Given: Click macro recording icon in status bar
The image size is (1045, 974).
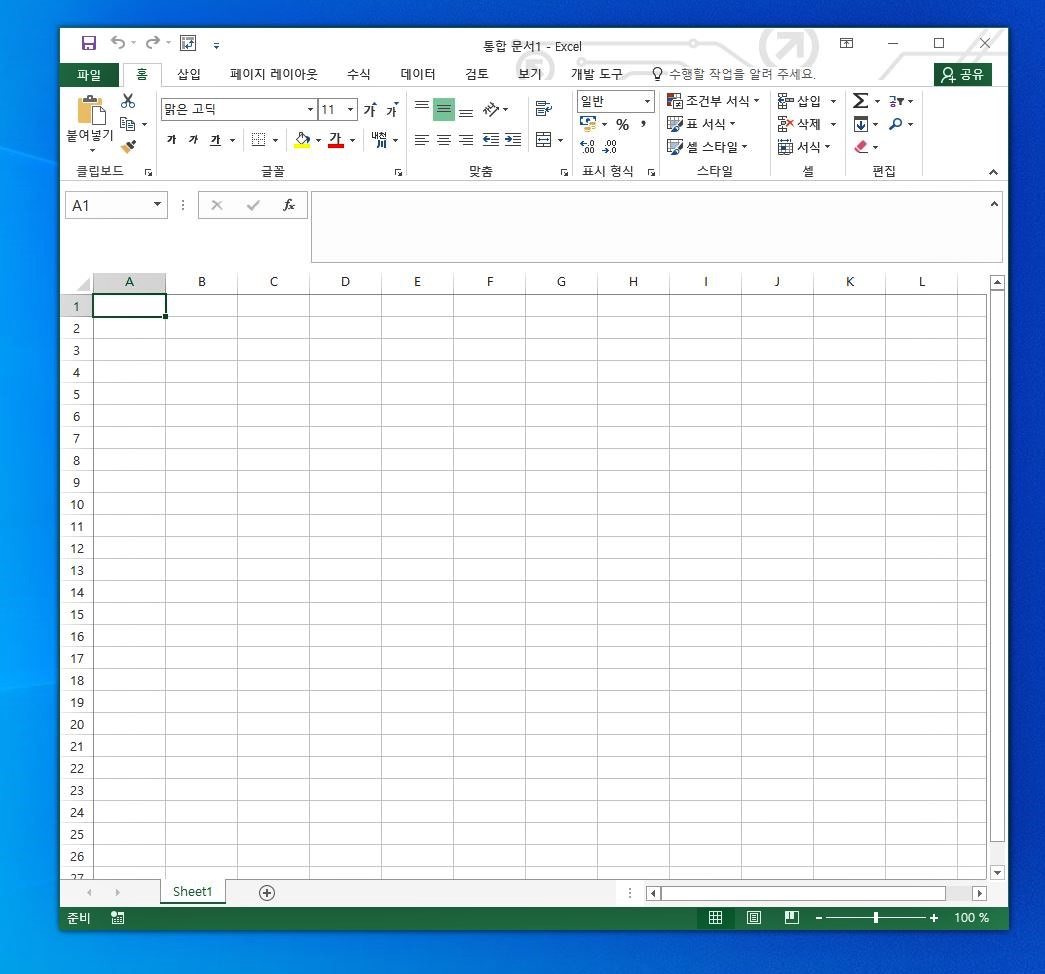Looking at the screenshot, I should coord(117,918).
